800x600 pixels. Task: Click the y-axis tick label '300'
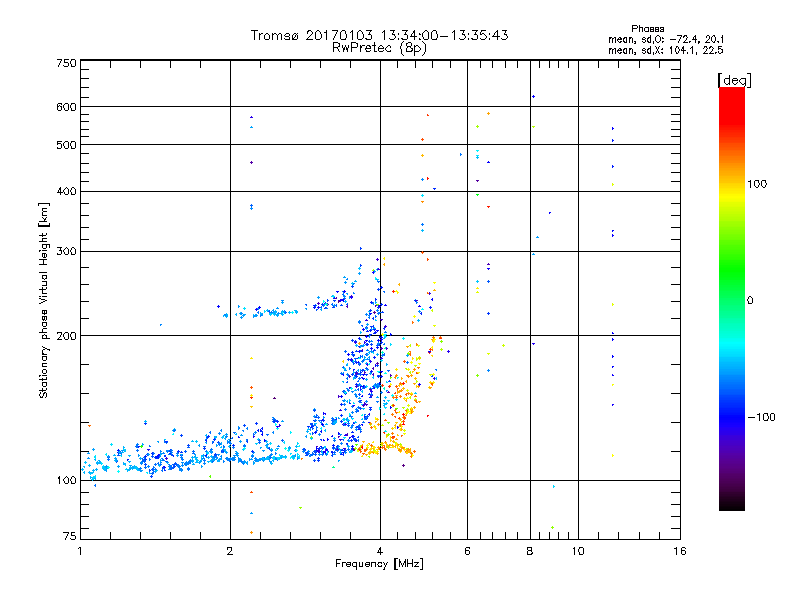point(66,251)
